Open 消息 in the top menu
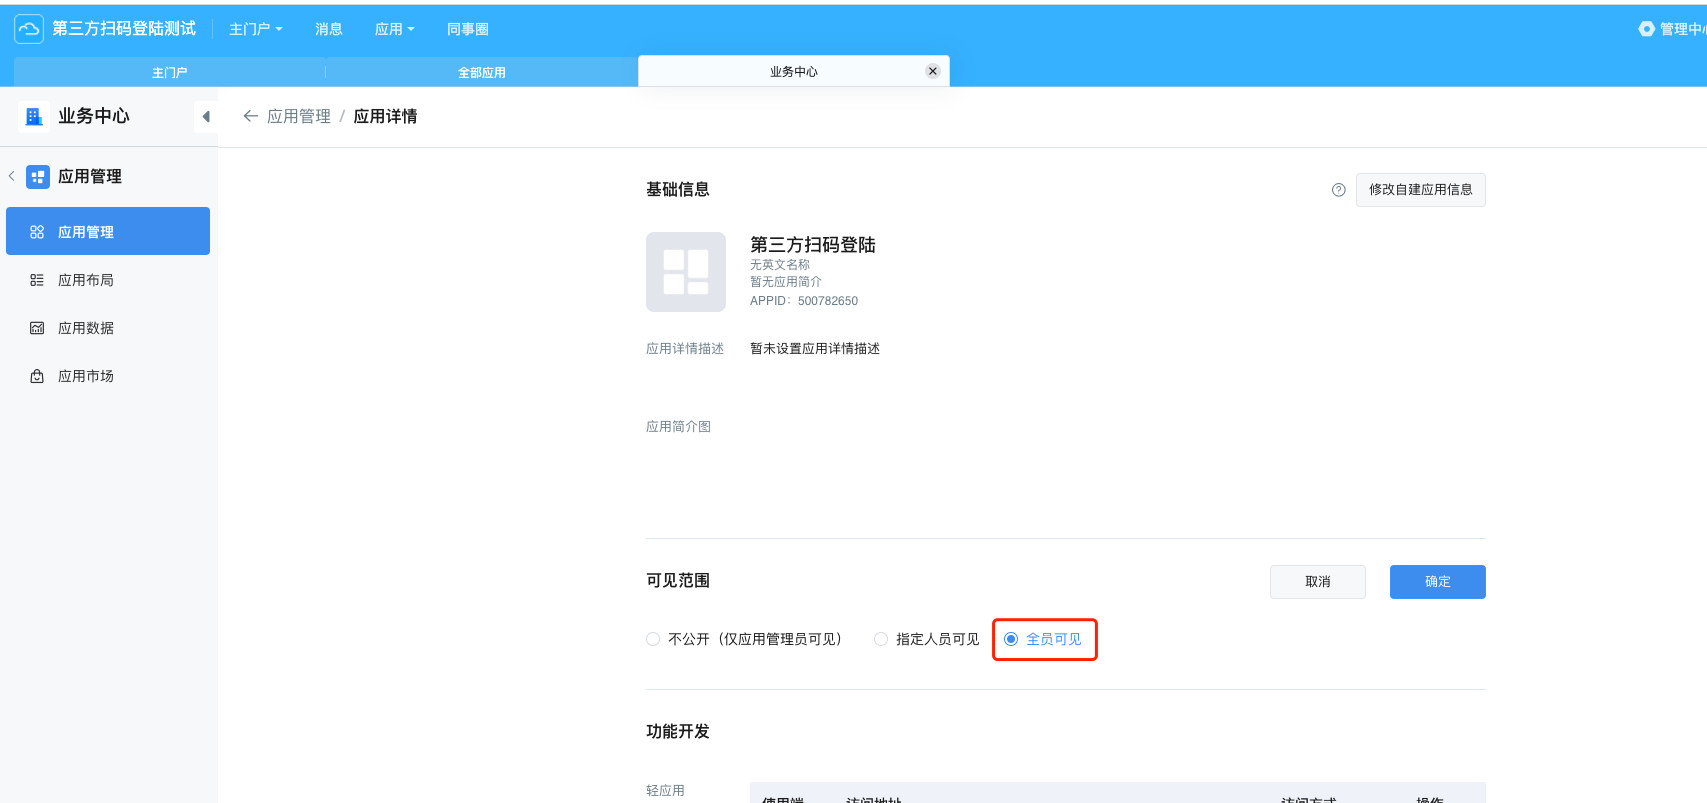The height and width of the screenshot is (803, 1707). point(328,29)
